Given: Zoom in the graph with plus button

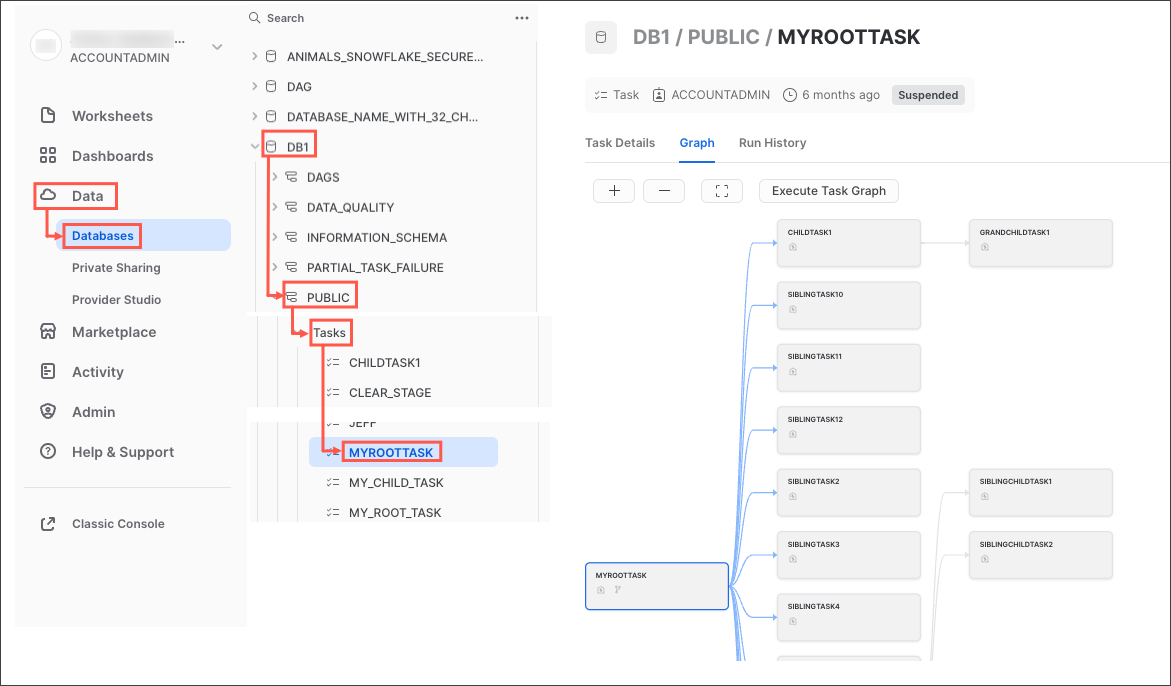Looking at the screenshot, I should 614,191.
